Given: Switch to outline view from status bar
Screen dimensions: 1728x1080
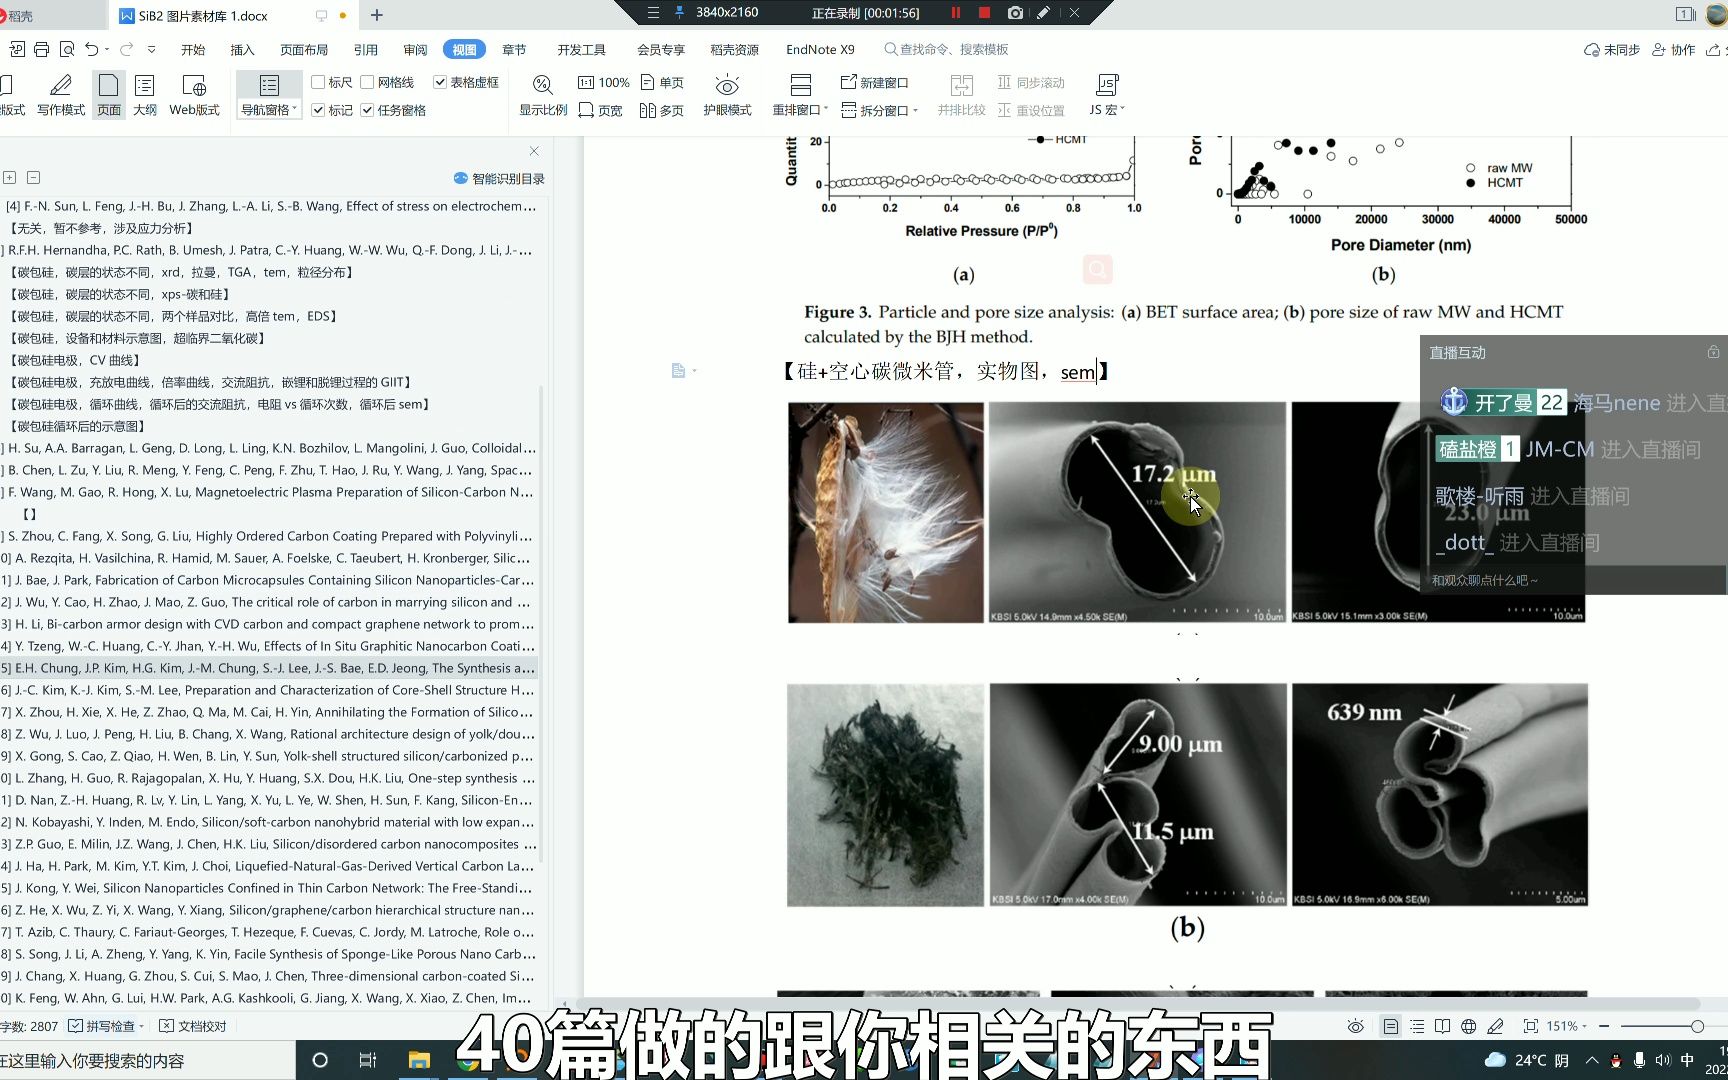Looking at the screenshot, I should 1417,1026.
